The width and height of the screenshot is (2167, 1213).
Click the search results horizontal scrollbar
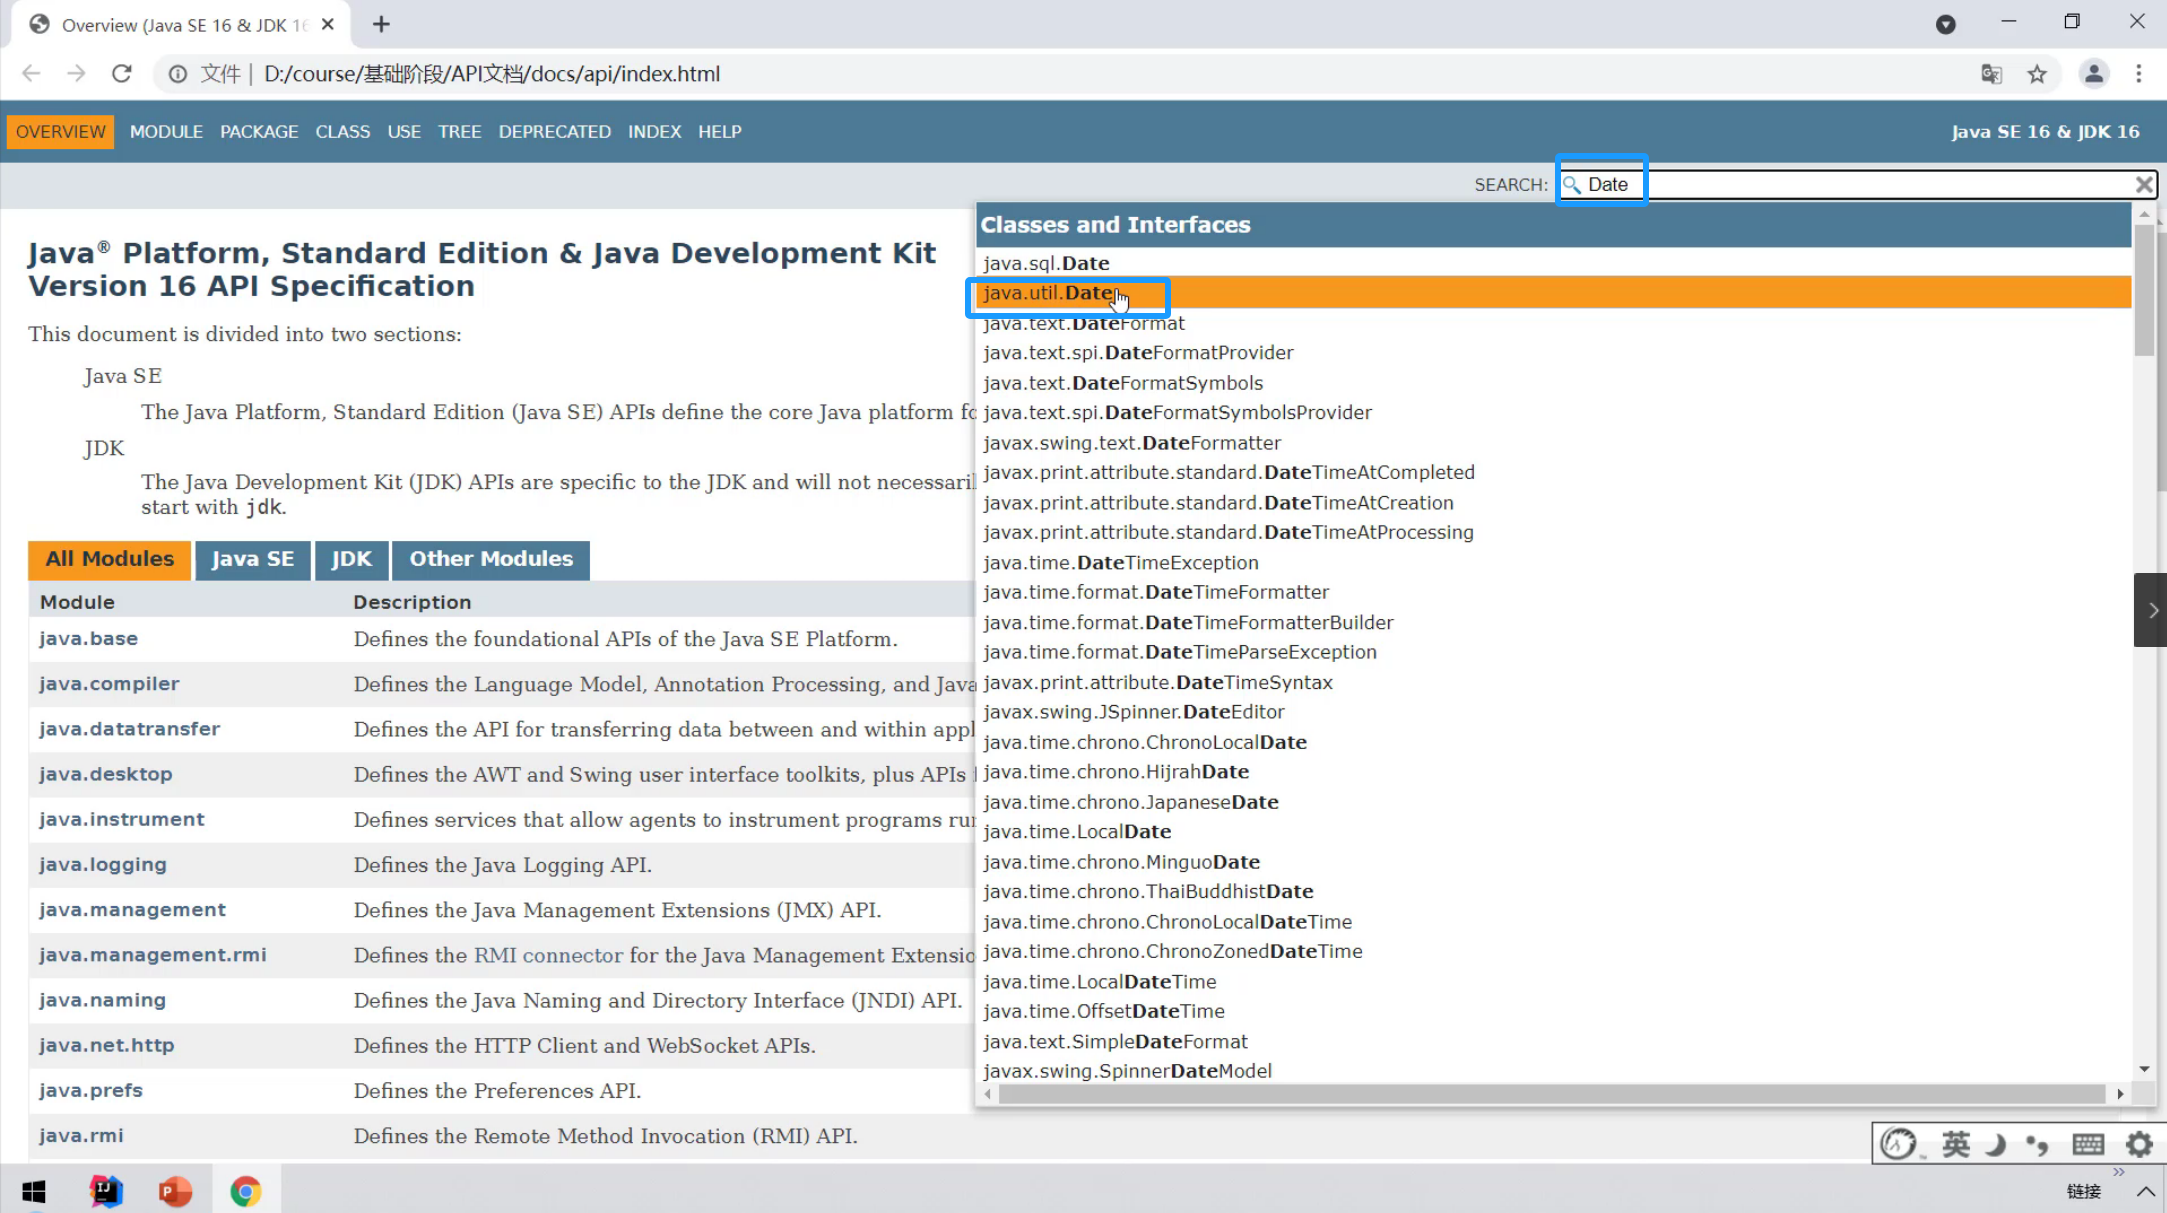[x=1550, y=1094]
